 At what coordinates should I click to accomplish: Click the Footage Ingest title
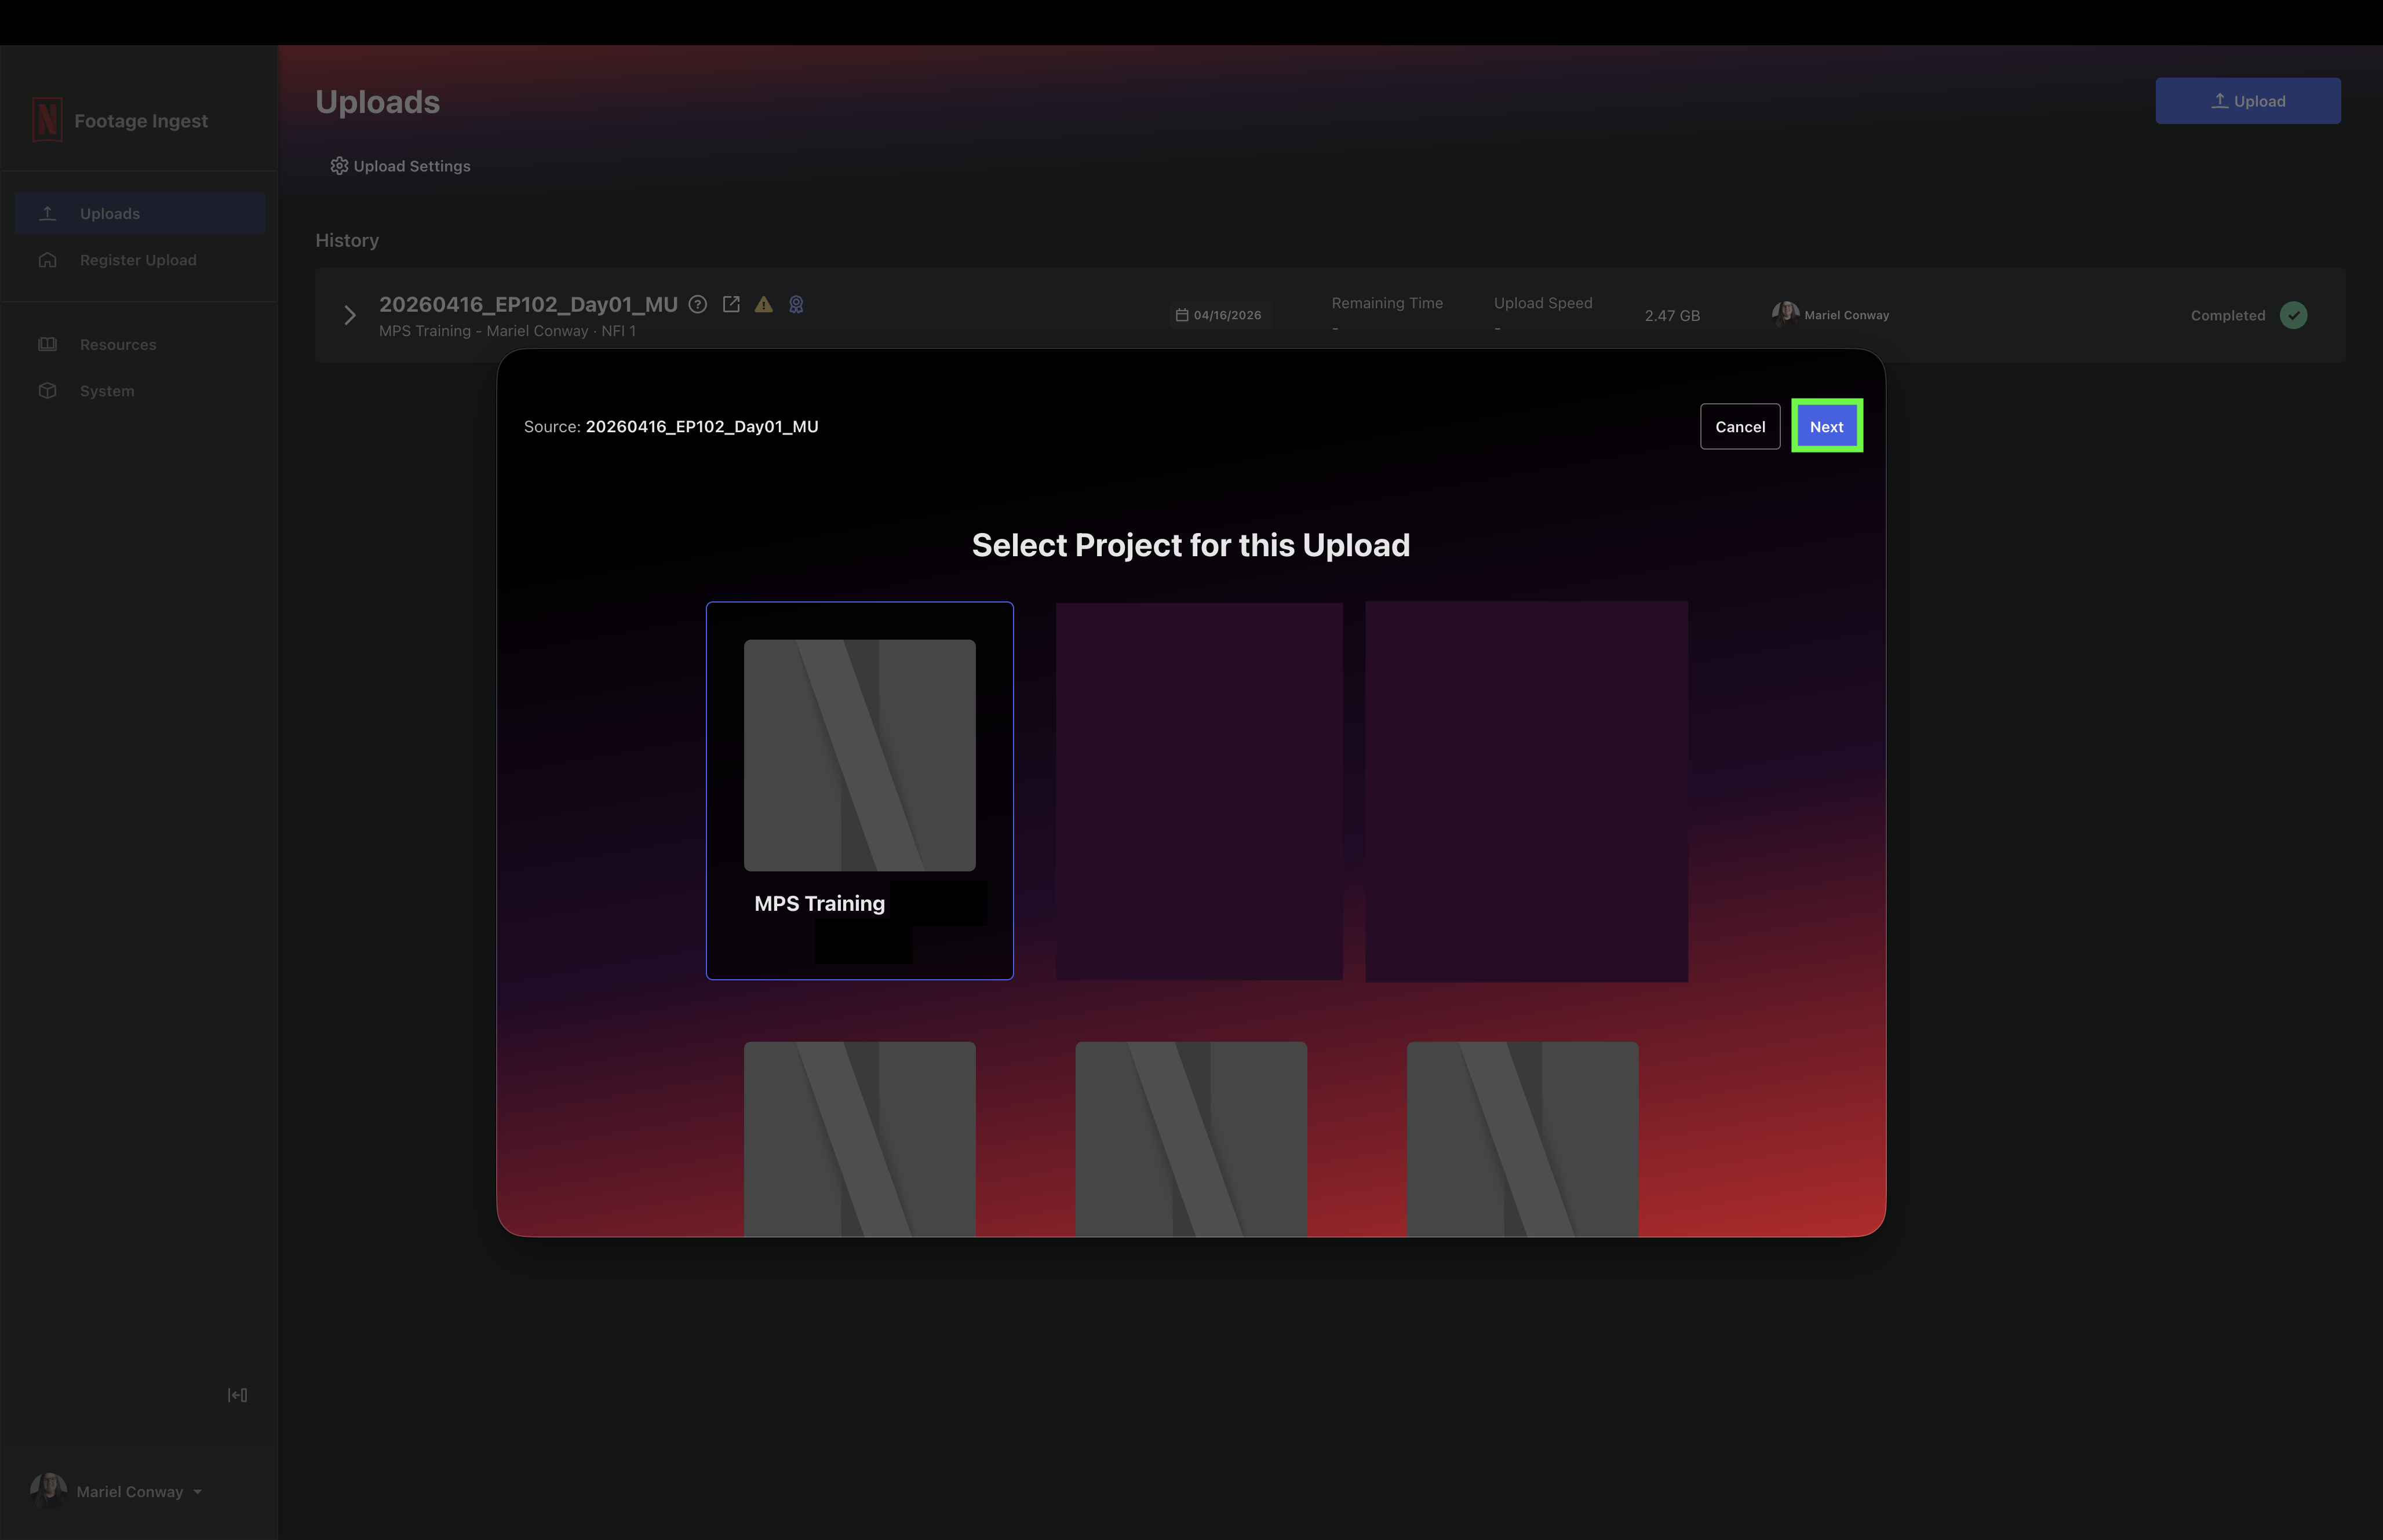click(x=141, y=121)
